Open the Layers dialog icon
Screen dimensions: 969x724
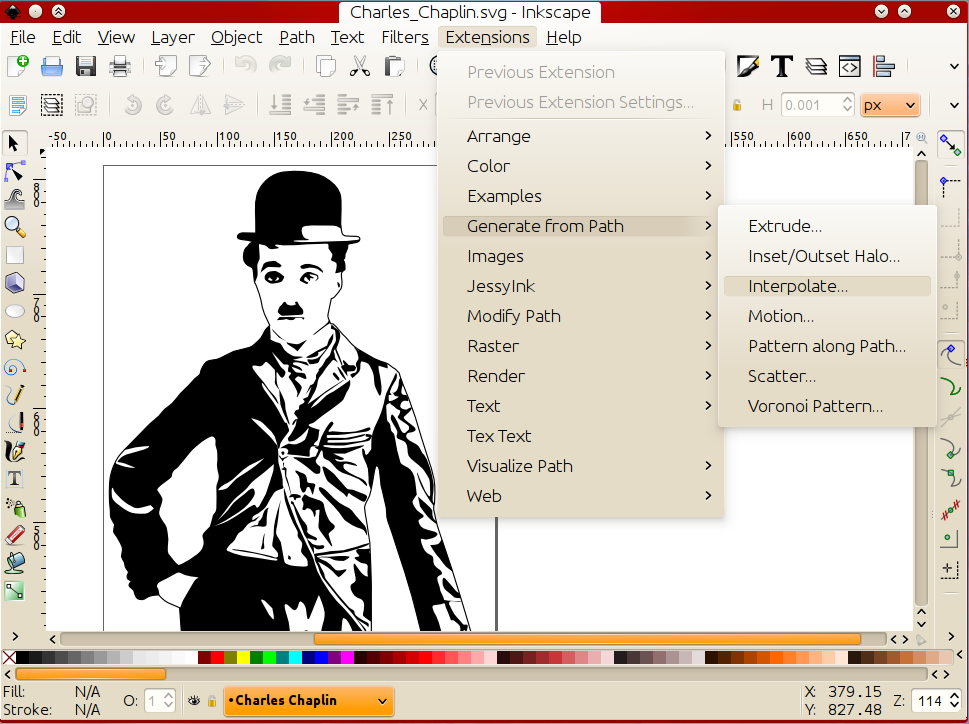tap(816, 66)
